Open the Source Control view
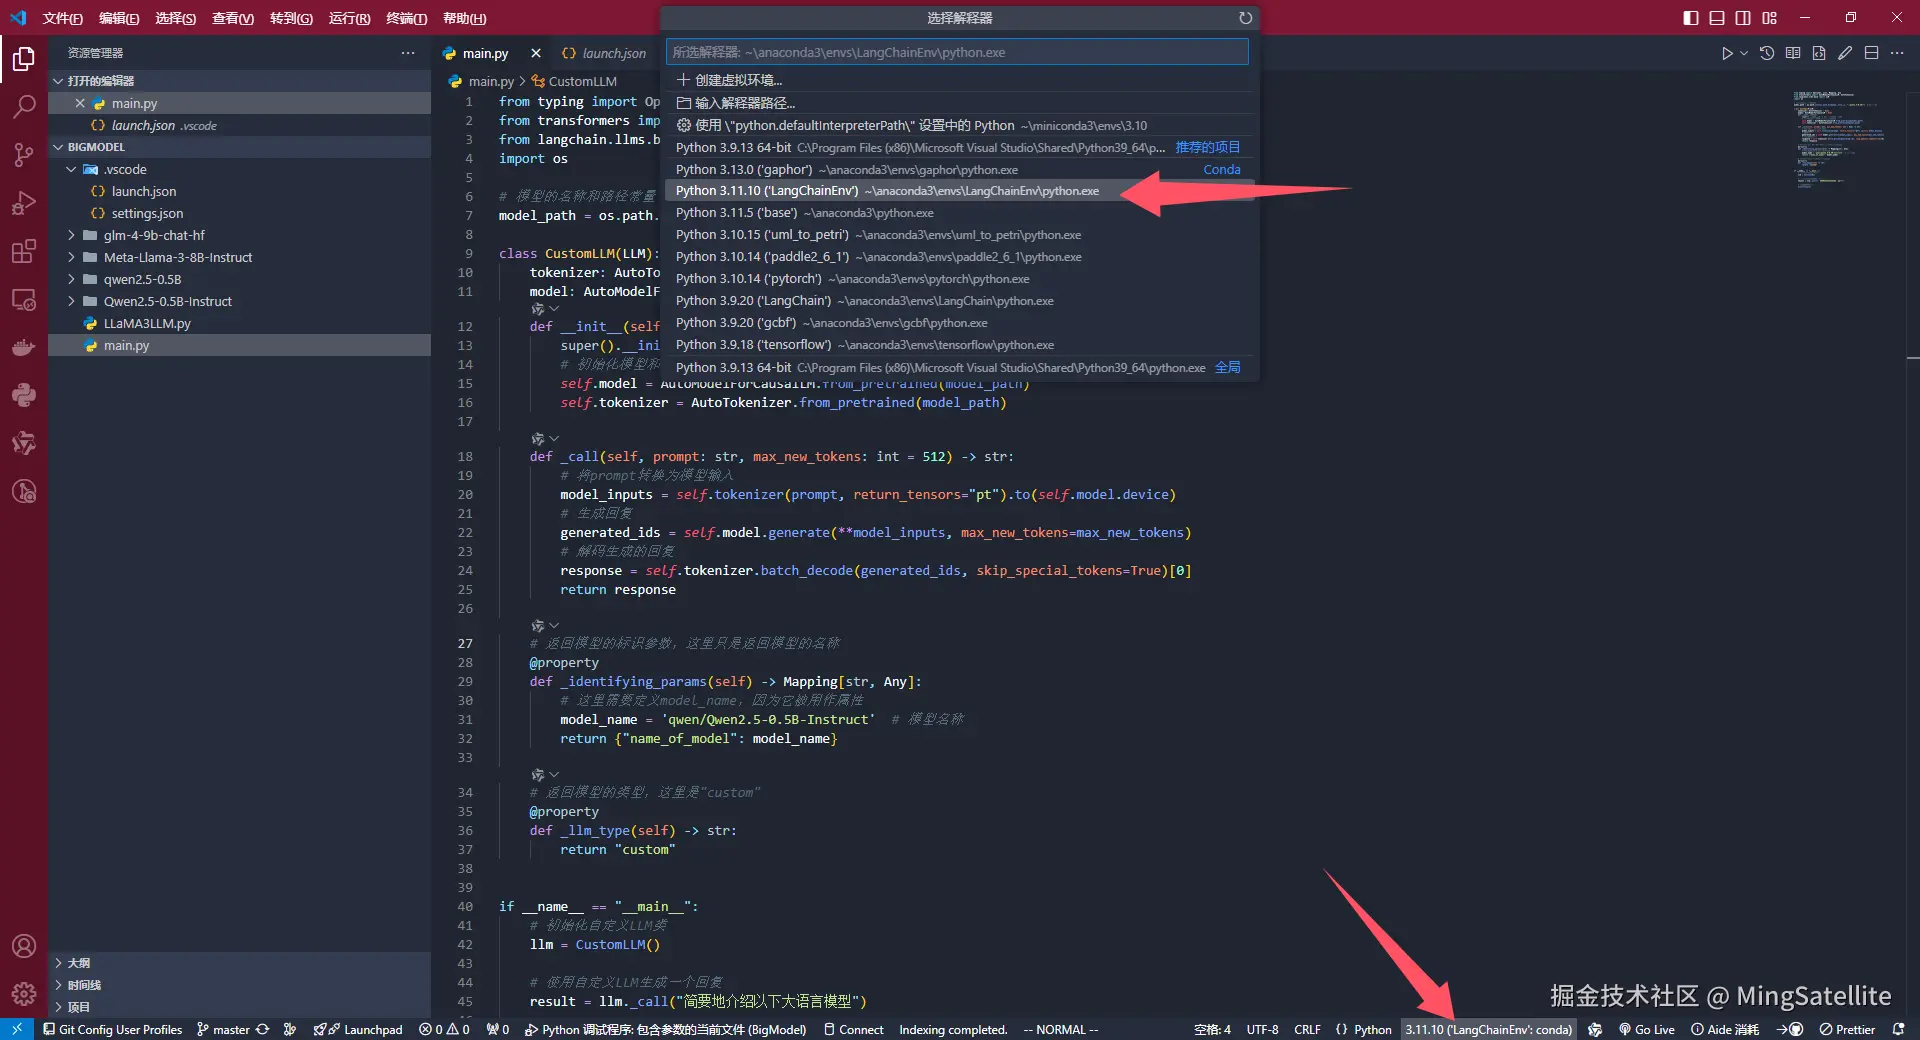Image resolution: width=1920 pixels, height=1040 pixels. 24,155
